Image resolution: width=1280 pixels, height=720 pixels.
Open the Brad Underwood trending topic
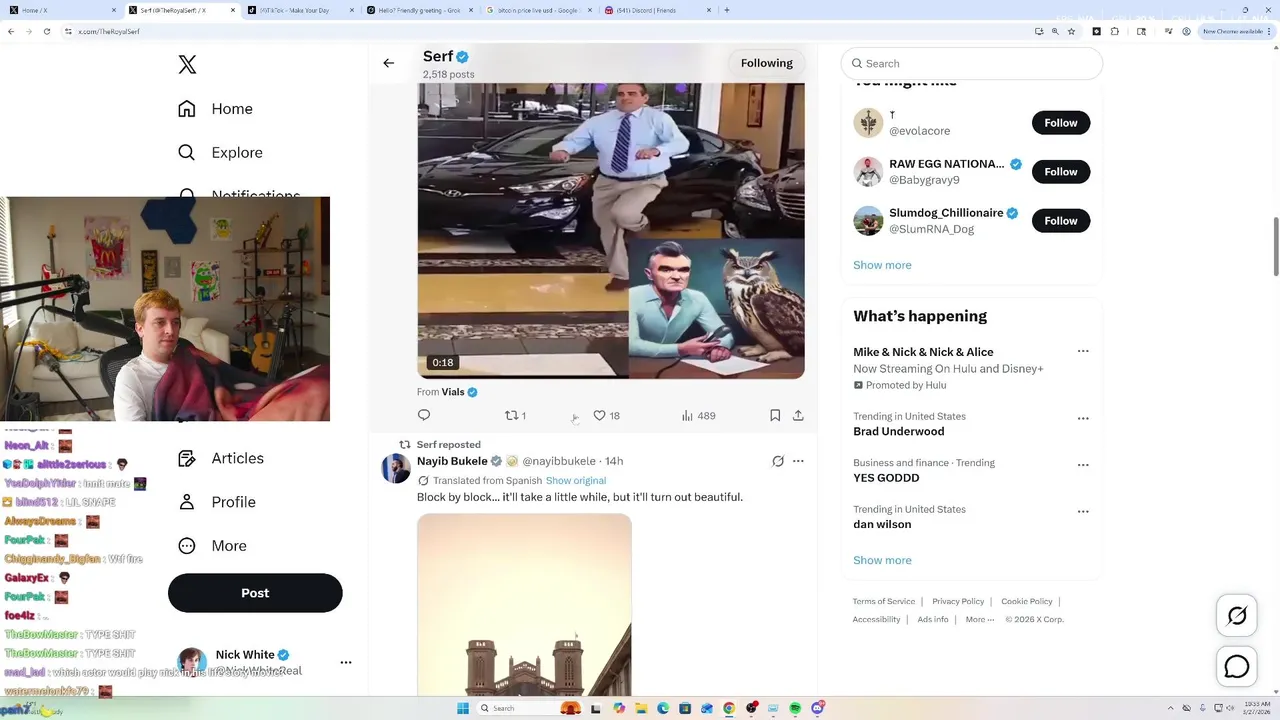tap(898, 432)
